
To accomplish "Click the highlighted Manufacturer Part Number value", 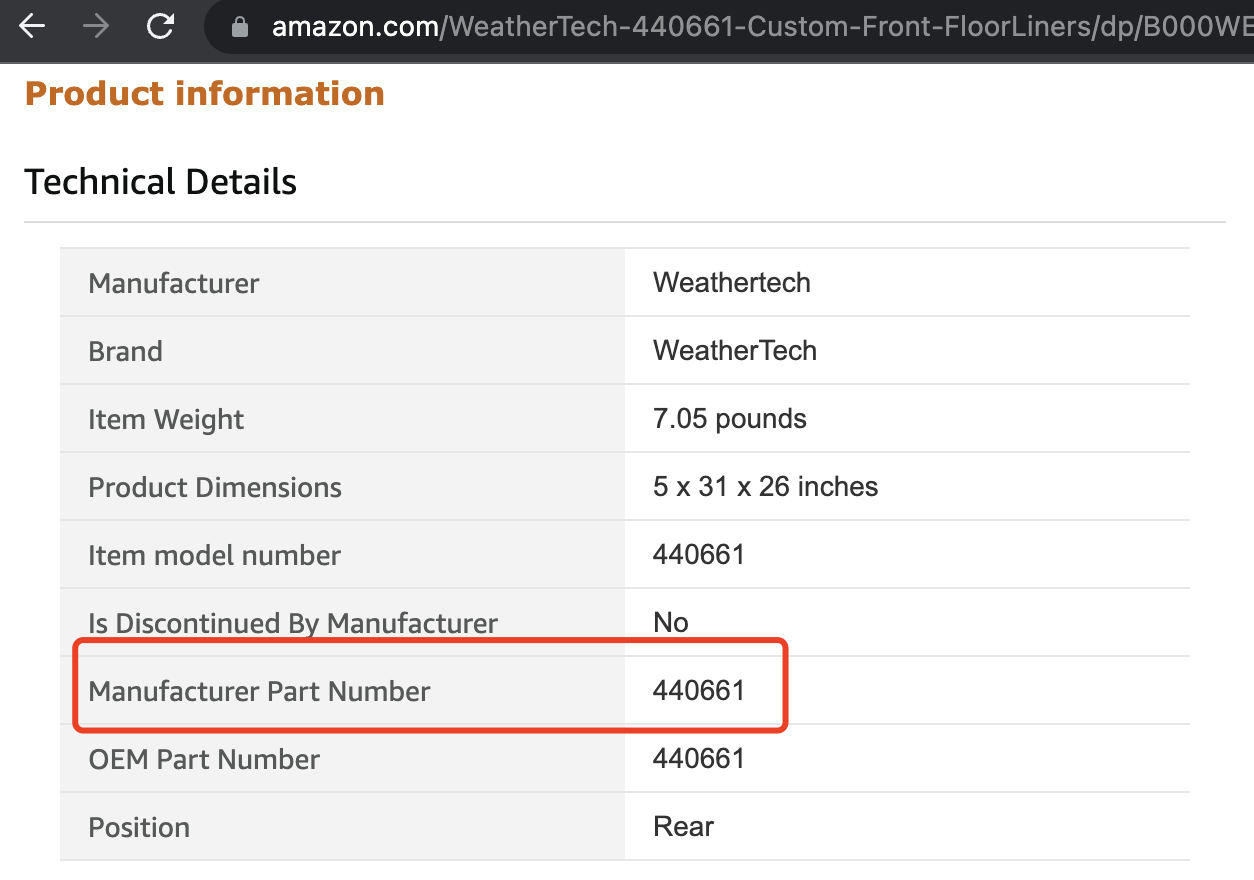I will pyautogui.click(x=698, y=691).
